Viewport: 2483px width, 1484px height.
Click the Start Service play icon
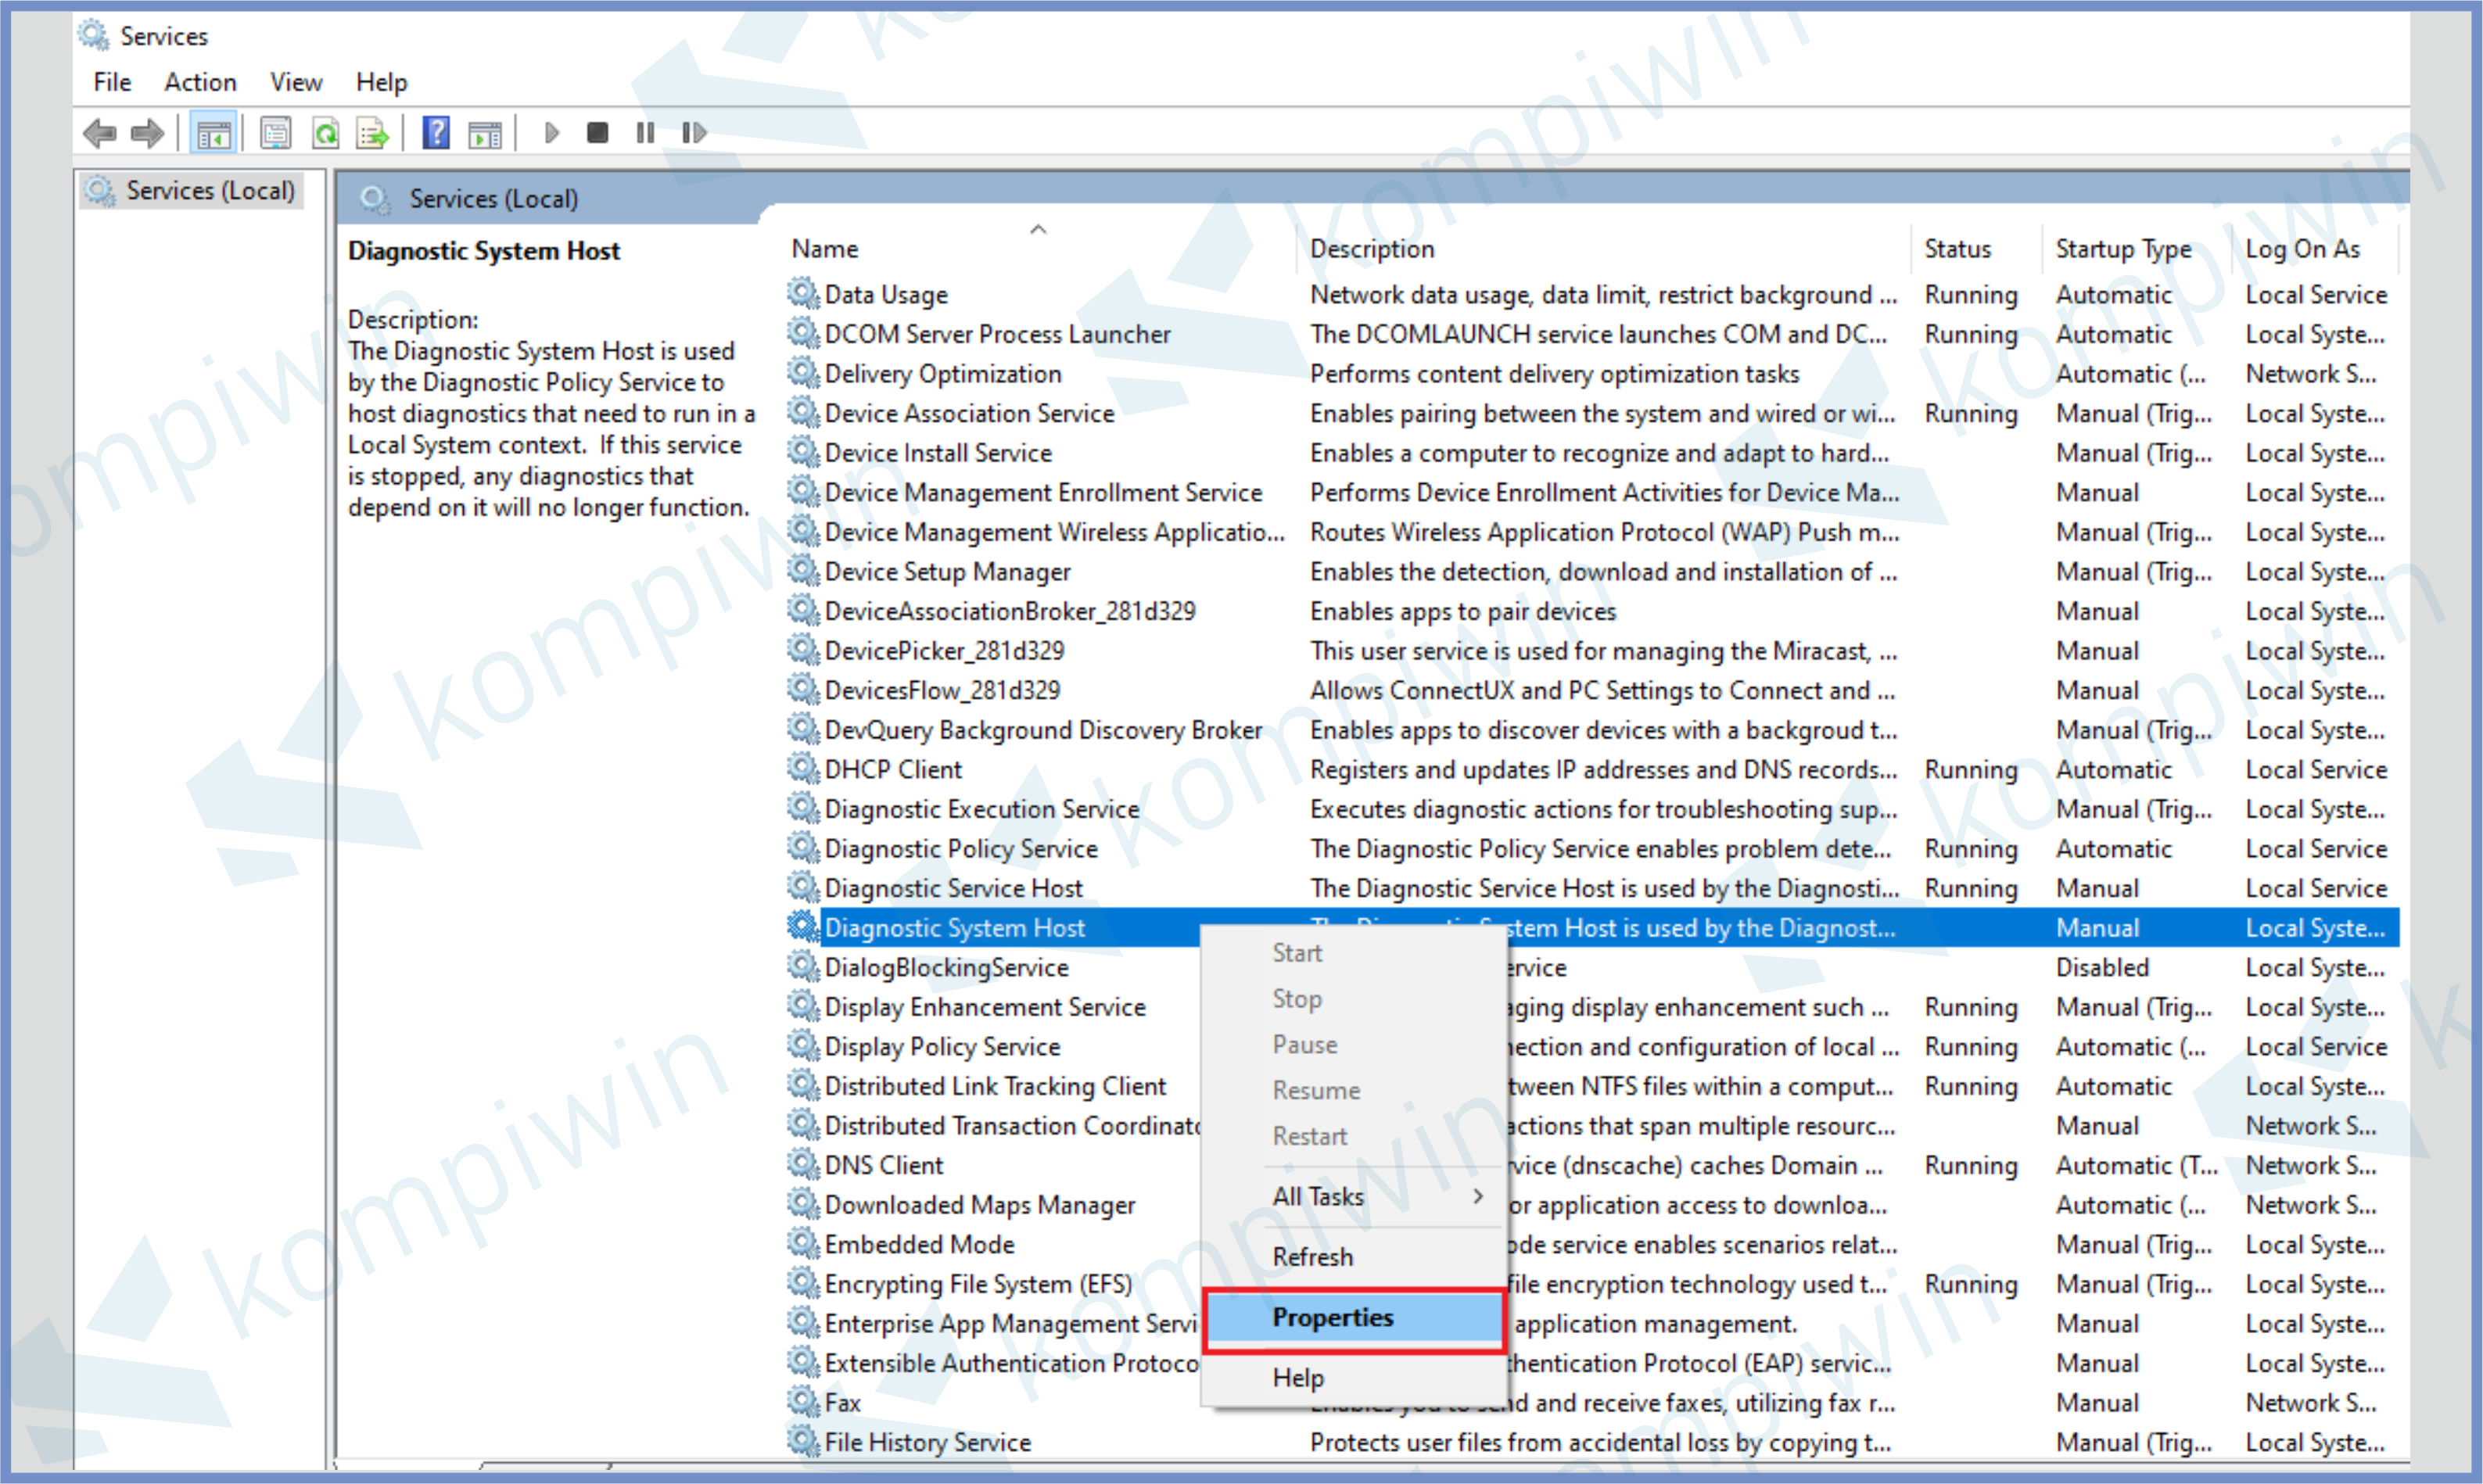(x=551, y=133)
